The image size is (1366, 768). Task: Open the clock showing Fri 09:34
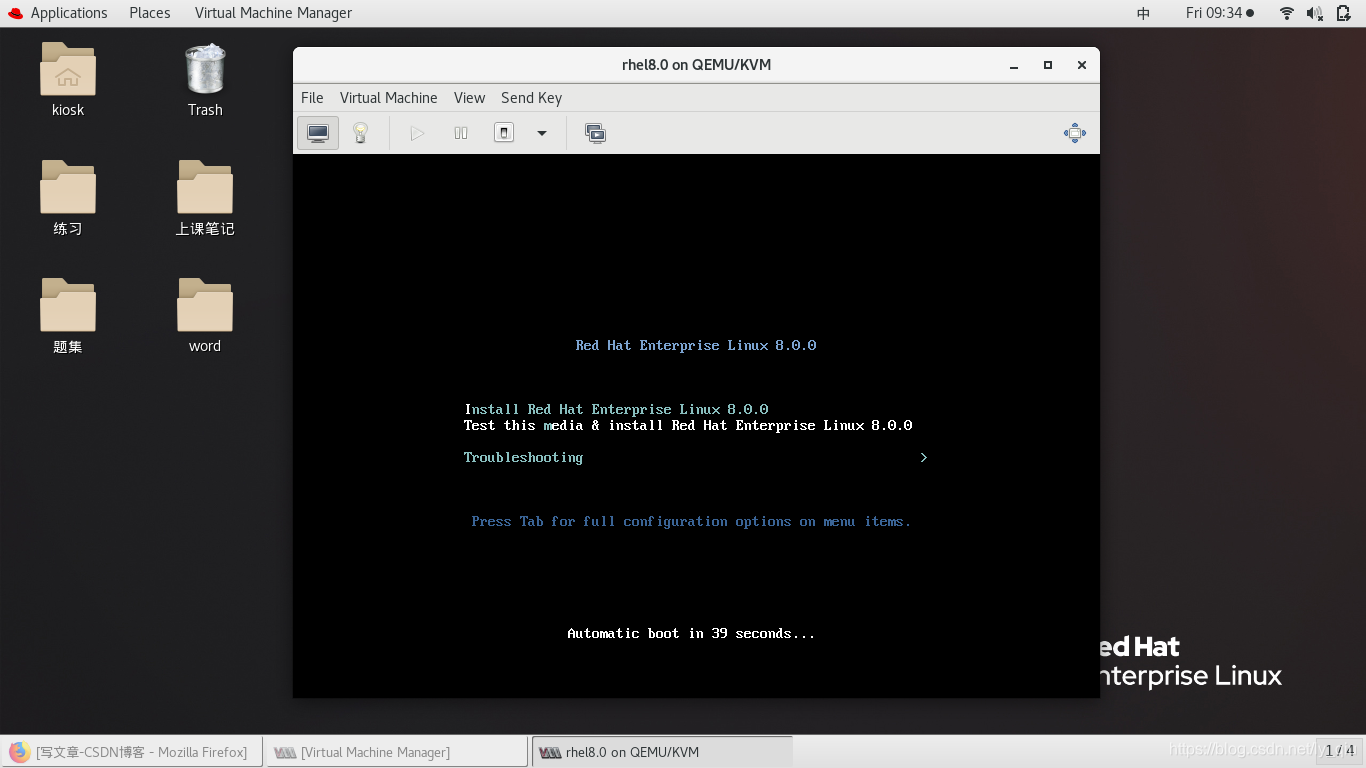tap(1219, 13)
